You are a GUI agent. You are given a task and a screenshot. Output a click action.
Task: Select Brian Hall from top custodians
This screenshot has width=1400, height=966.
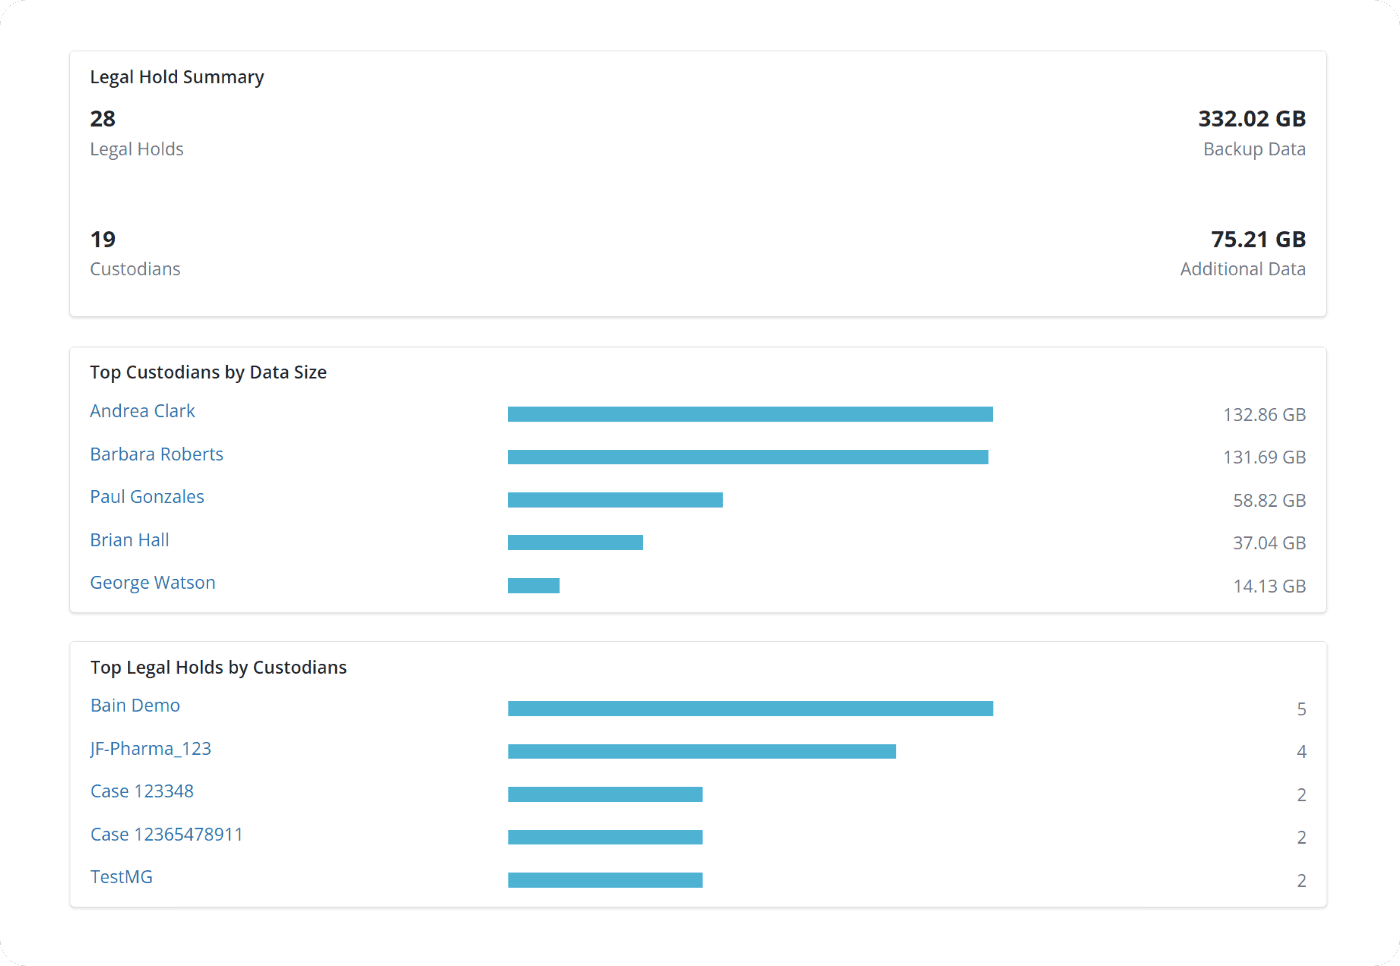click(129, 540)
